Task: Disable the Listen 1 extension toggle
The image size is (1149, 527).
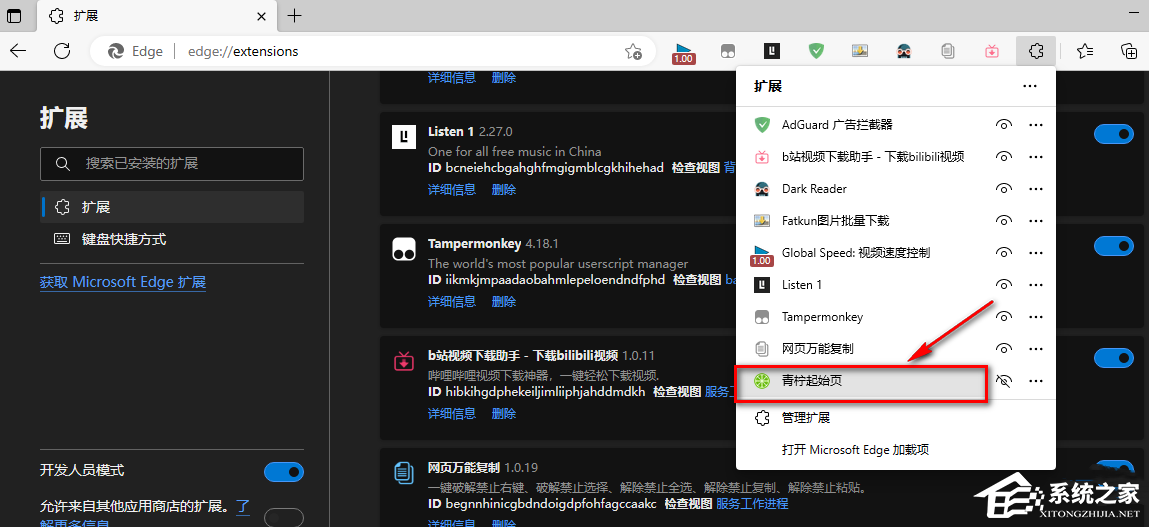Action: click(x=1113, y=134)
